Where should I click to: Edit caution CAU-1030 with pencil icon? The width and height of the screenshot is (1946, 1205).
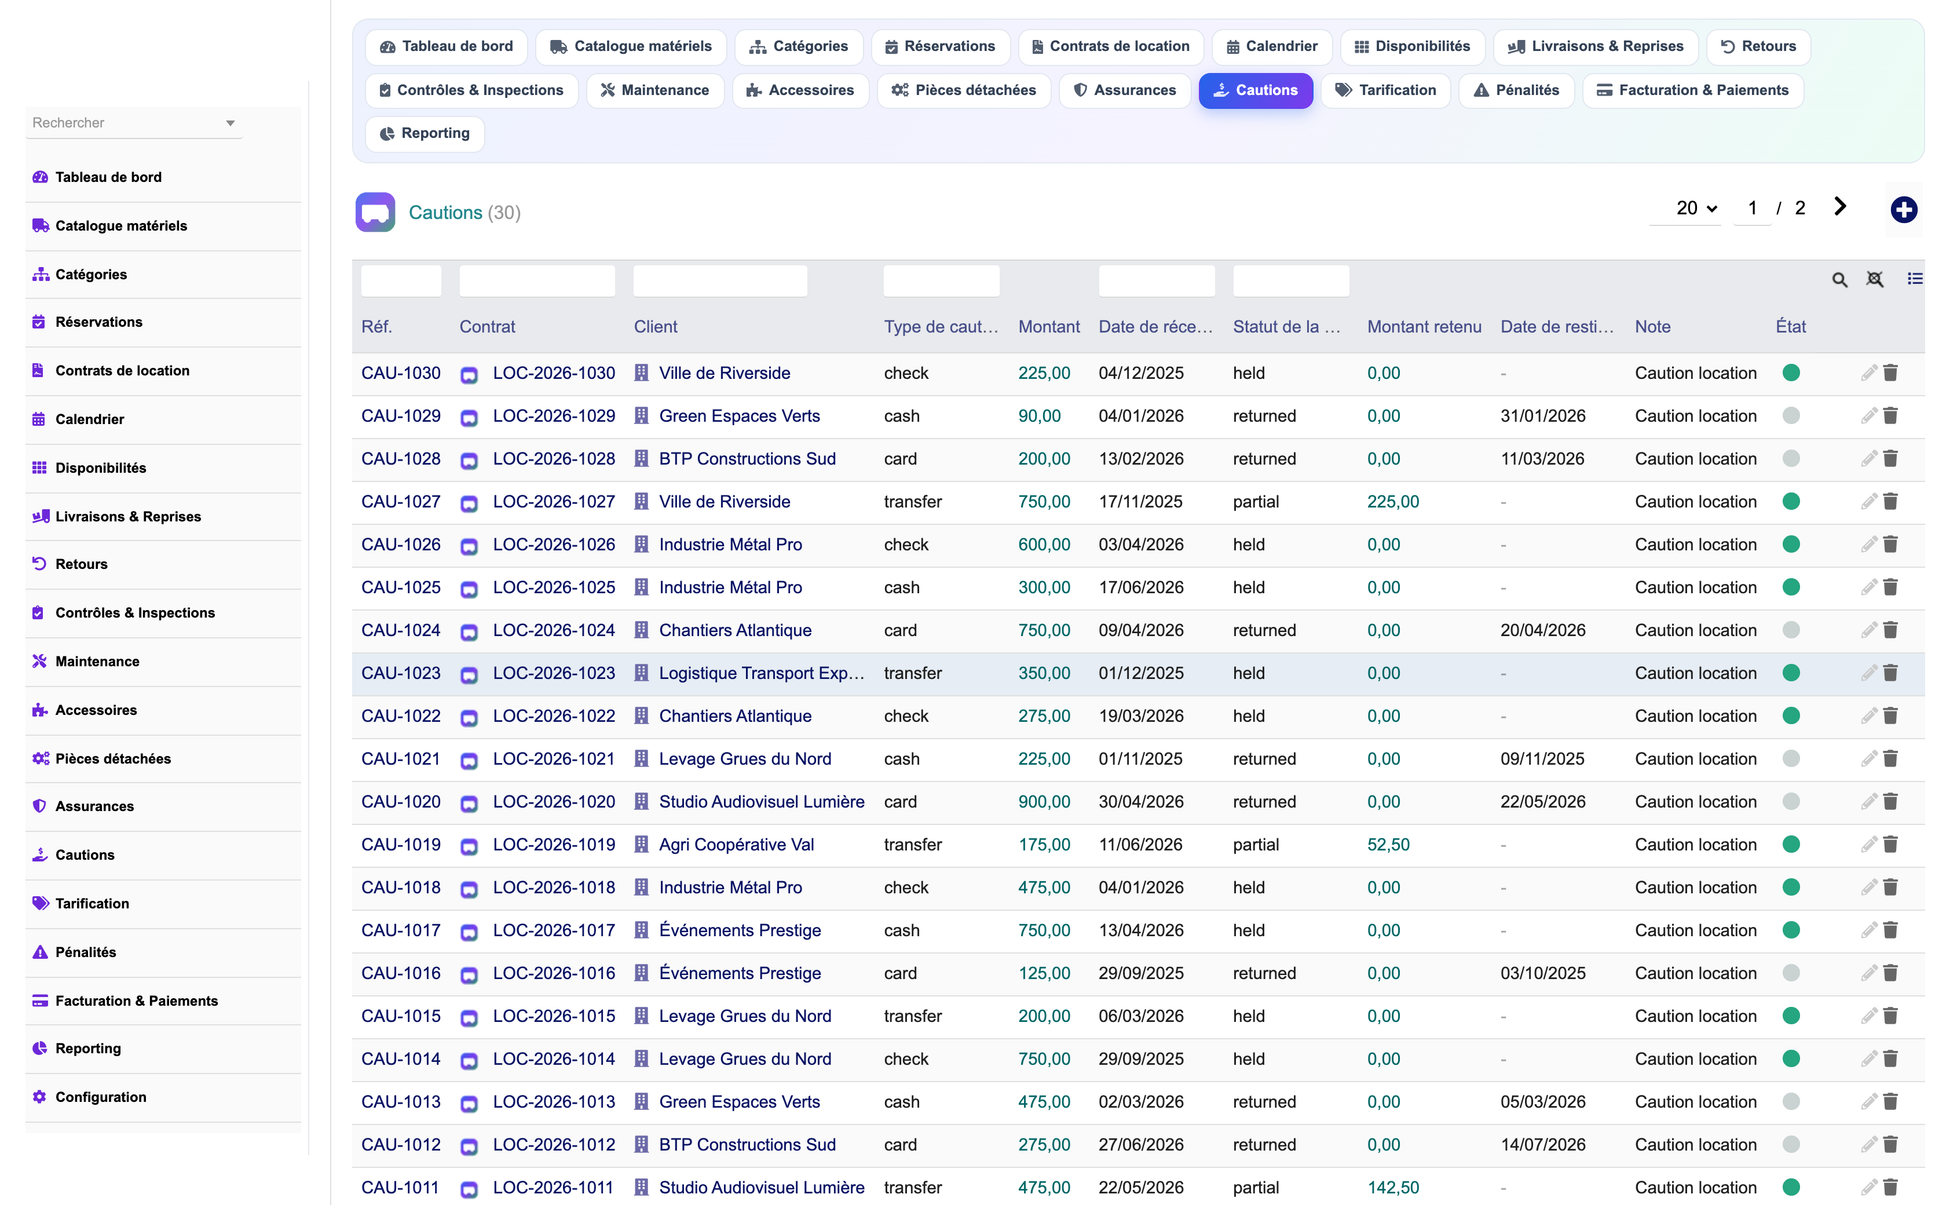[x=1868, y=373]
